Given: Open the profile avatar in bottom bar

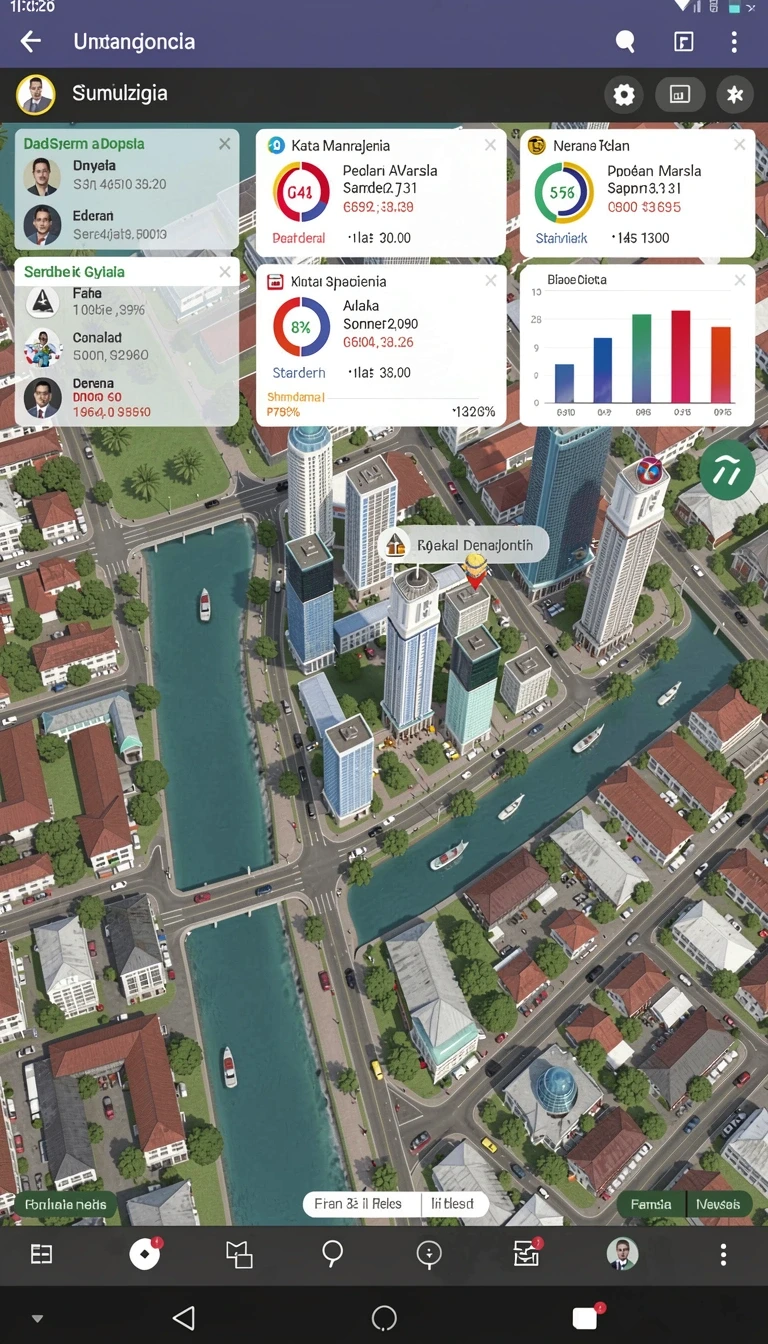Looking at the screenshot, I should click(x=622, y=1255).
